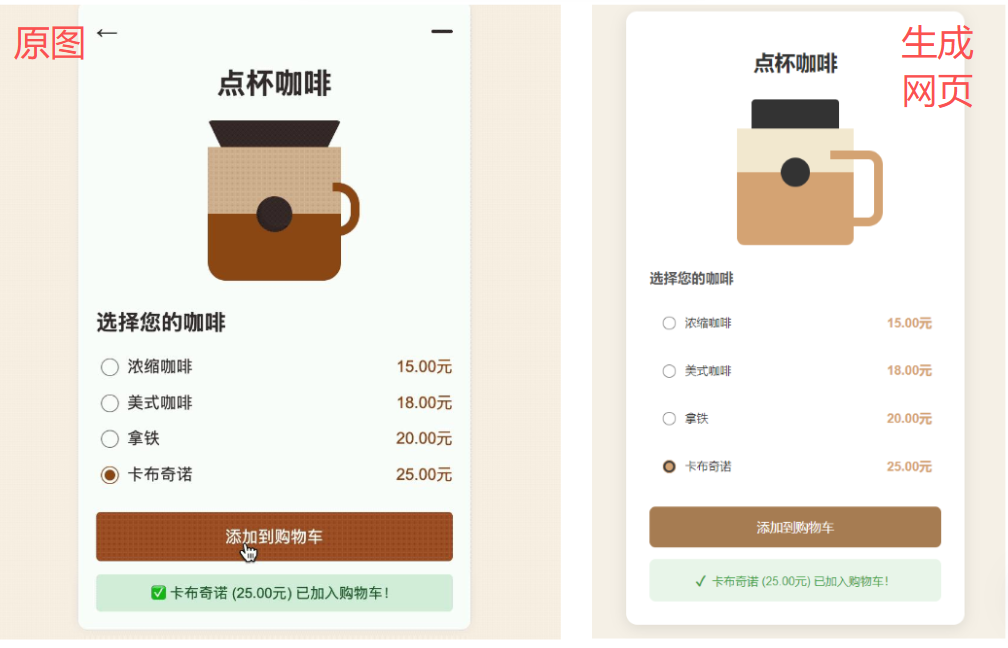The image size is (1008, 648).
Task: Select 卡布奇诺 radio in original panel
Action: [110, 475]
